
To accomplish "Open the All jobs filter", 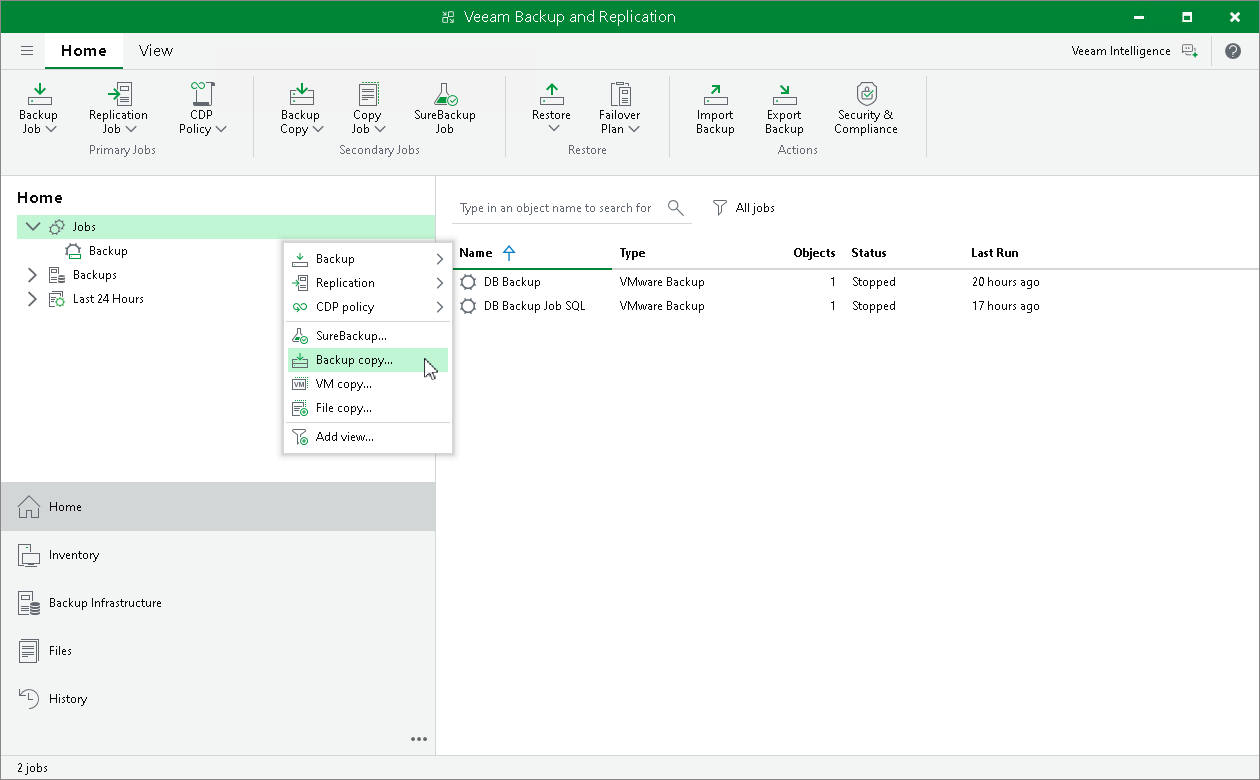I will pyautogui.click(x=744, y=207).
